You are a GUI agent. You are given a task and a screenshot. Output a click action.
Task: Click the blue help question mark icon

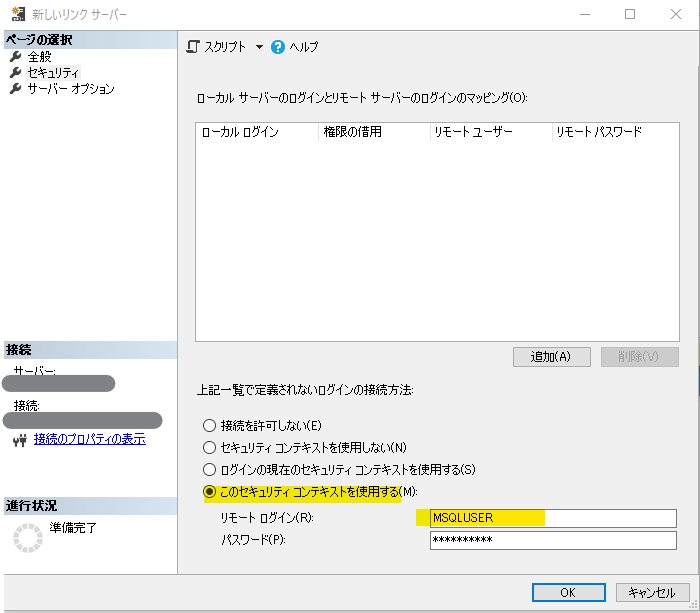[278, 47]
